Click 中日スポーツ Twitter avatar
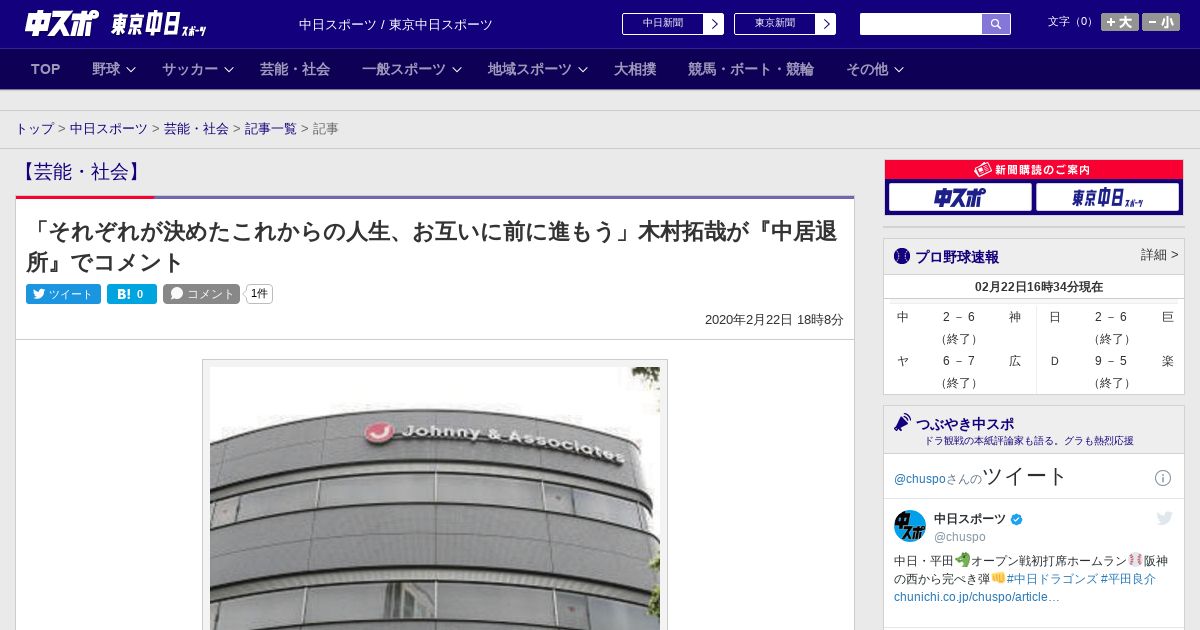 (910, 526)
